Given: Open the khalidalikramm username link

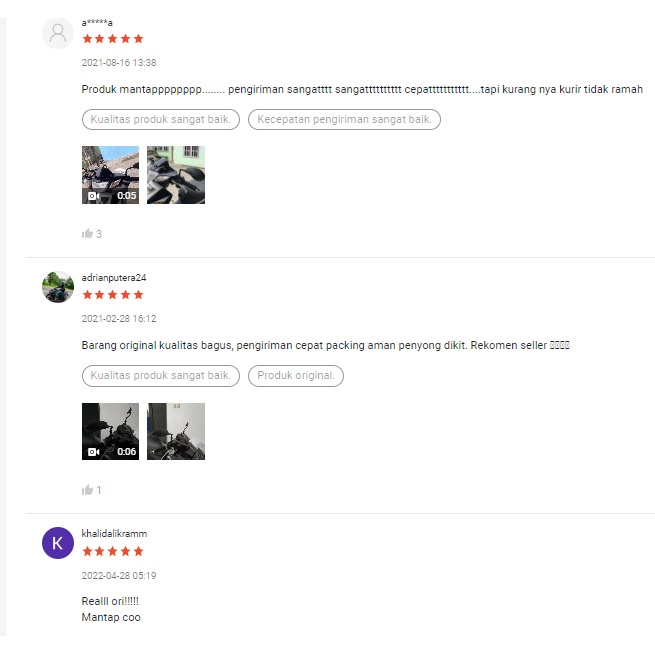Looking at the screenshot, I should 114,533.
